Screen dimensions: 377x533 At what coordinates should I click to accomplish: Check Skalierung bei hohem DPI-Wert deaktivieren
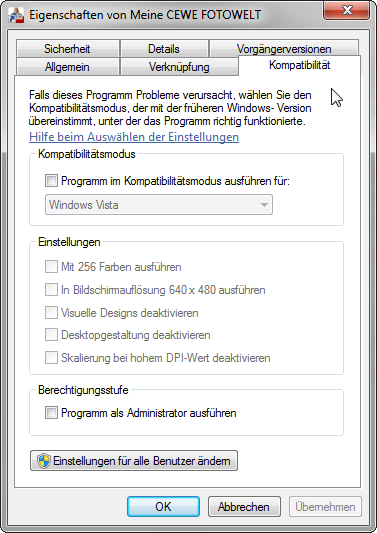(51, 358)
